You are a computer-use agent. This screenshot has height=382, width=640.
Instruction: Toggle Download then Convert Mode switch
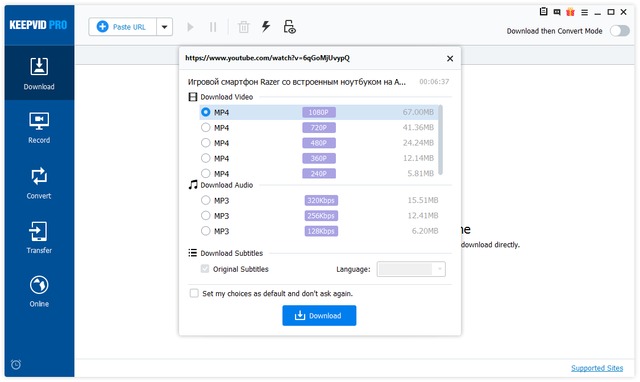[620, 31]
